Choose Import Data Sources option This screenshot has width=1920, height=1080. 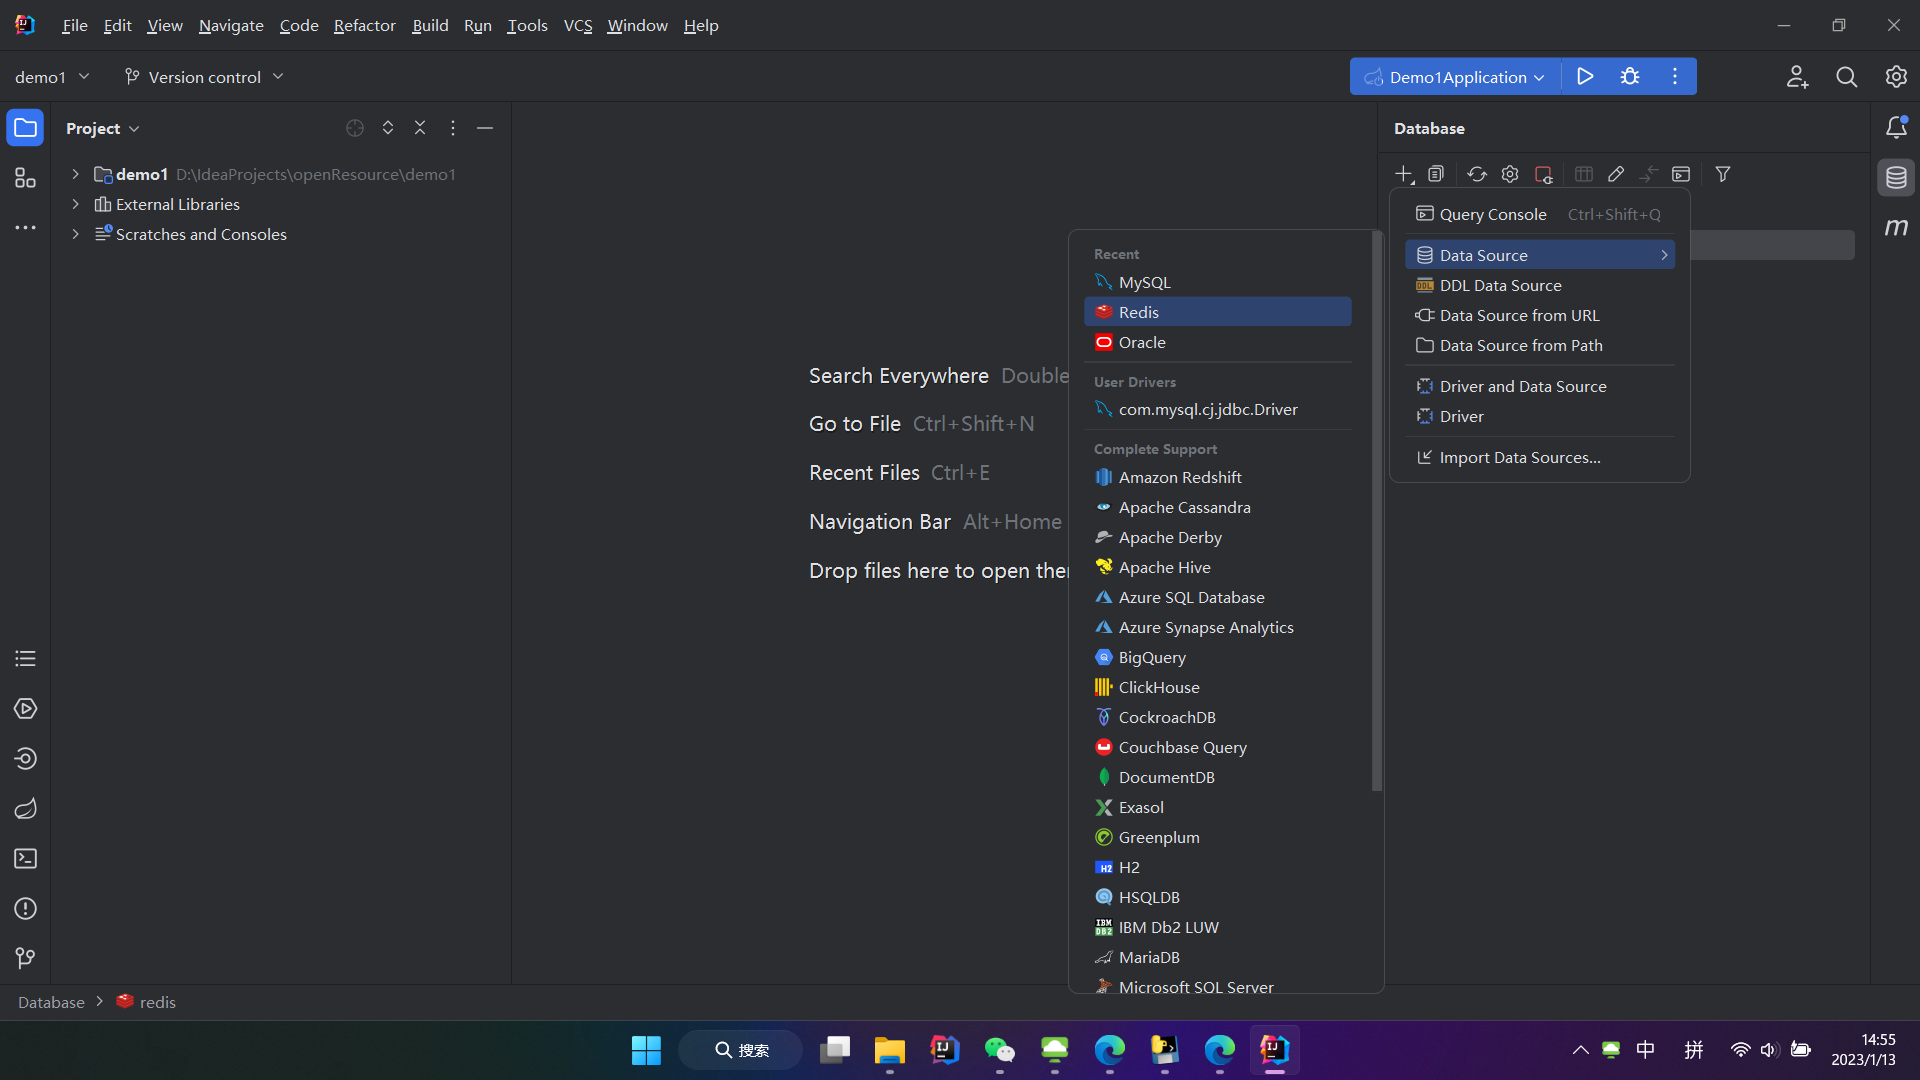1519,457
